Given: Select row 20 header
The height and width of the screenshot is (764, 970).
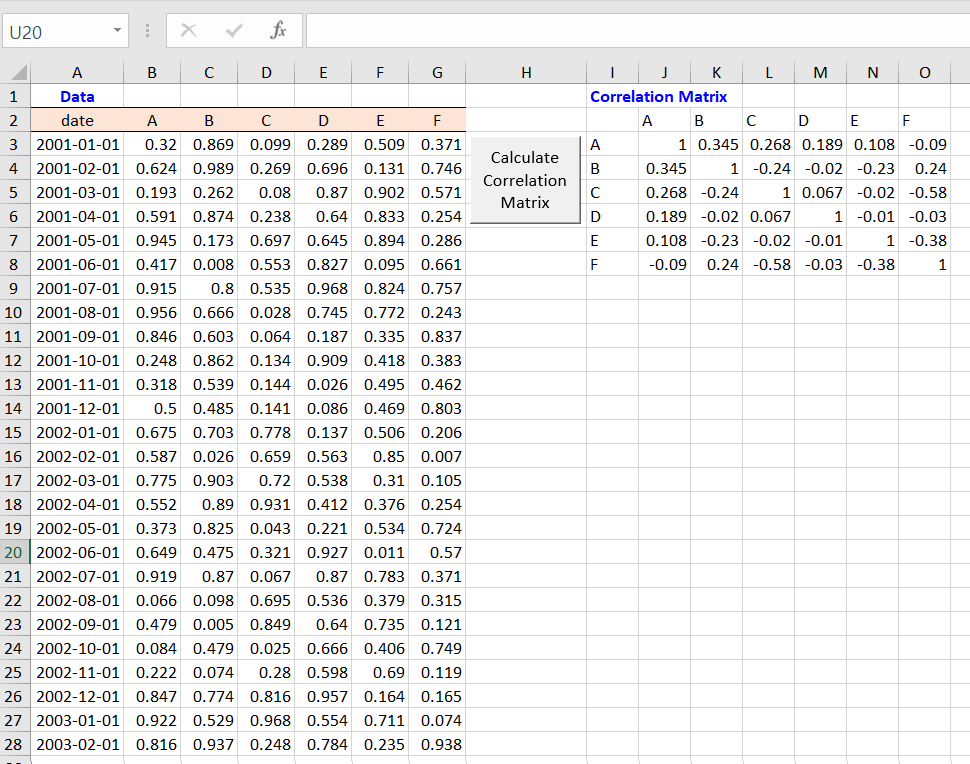Looking at the screenshot, I should coord(15,552).
